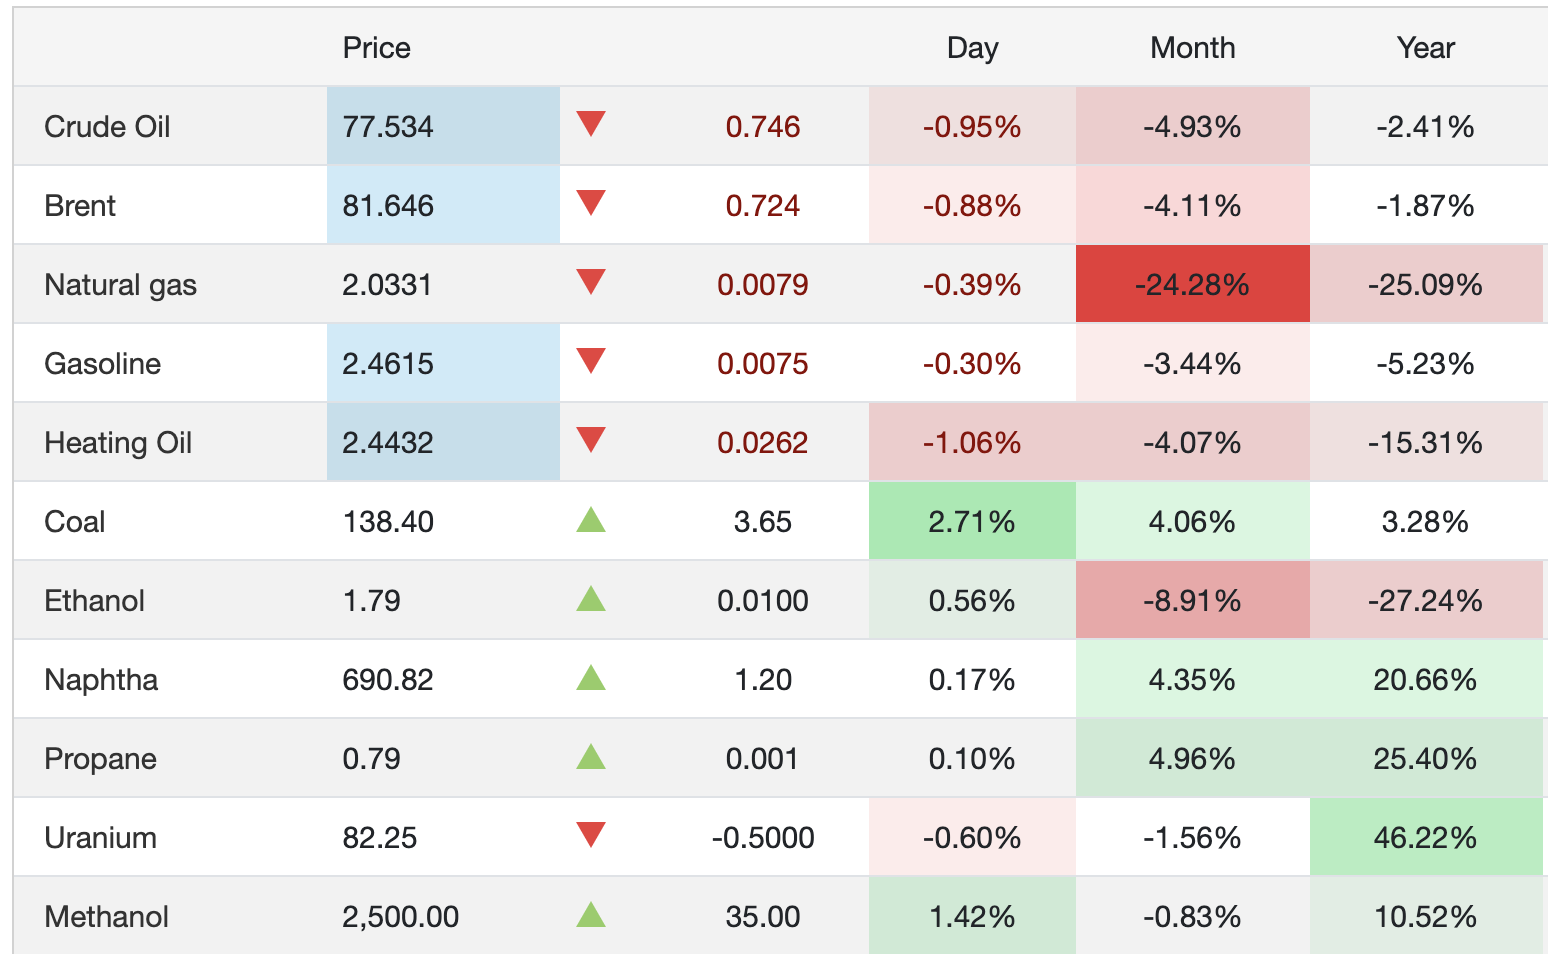This screenshot has height=954, width=1548.
Task: Sort by the Day column header
Action: point(972,48)
